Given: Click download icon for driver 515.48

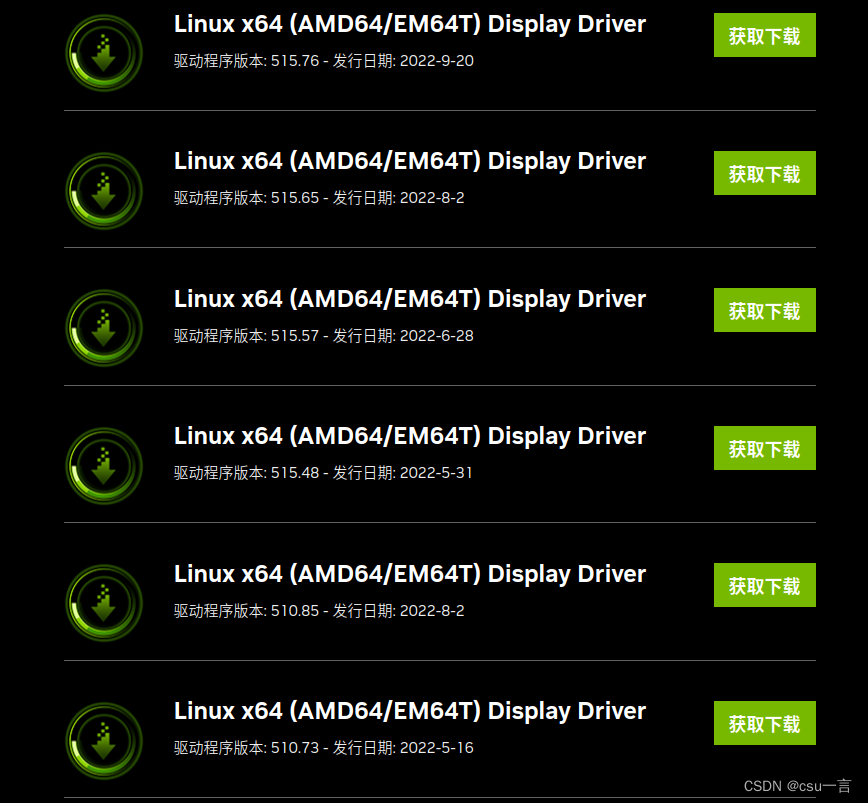Looking at the screenshot, I should tap(104, 466).
